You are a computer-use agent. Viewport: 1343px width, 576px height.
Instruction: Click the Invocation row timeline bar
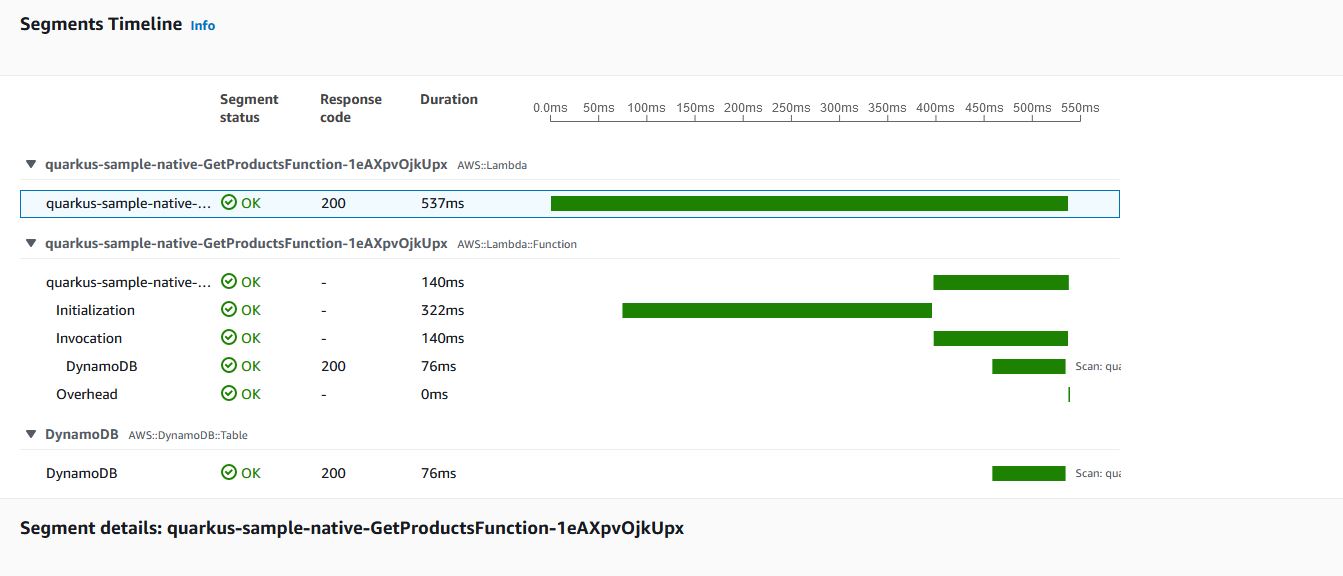(1001, 338)
